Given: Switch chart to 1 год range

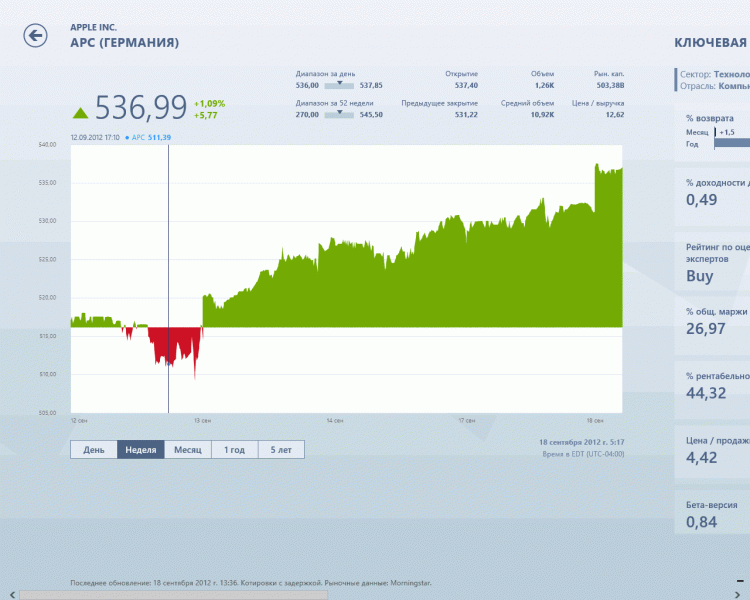Looking at the screenshot, I should point(234,450).
